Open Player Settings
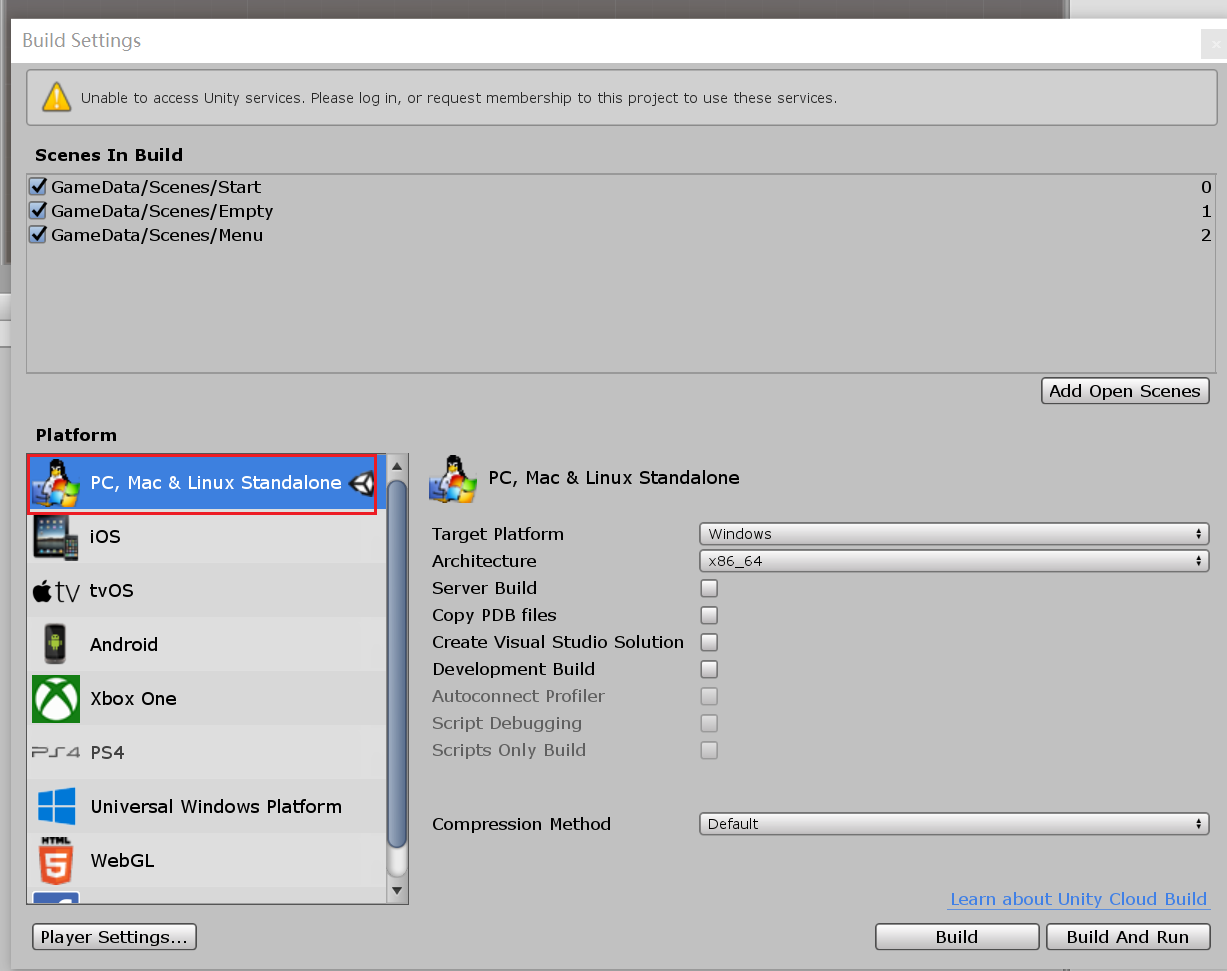The height and width of the screenshot is (971, 1227). [115, 937]
